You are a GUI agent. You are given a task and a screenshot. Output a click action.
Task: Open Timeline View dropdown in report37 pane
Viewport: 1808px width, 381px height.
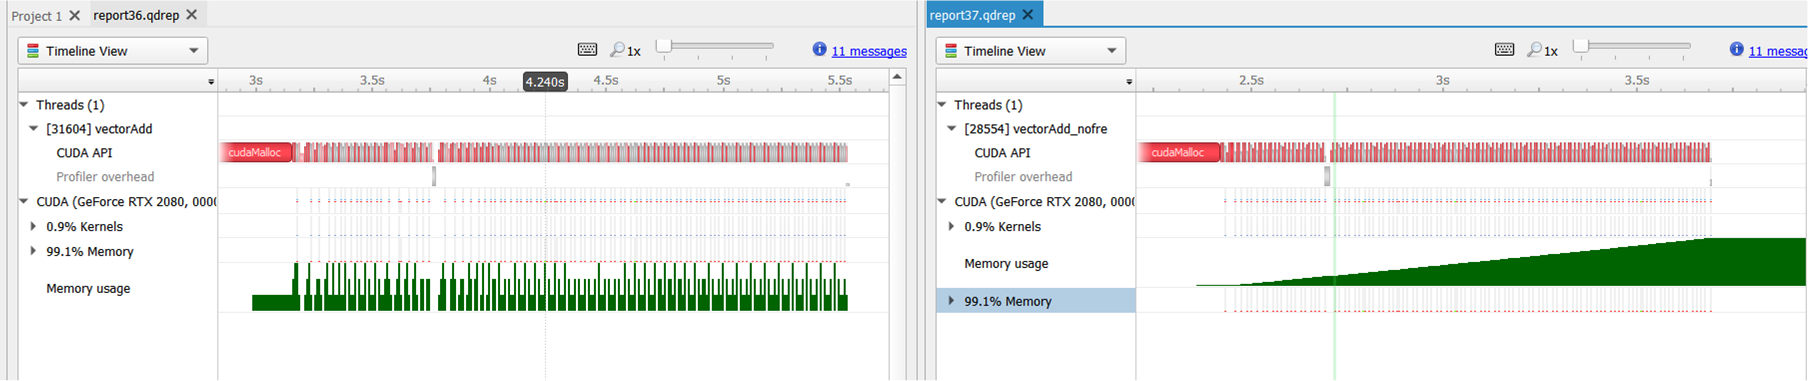[x=1031, y=51]
